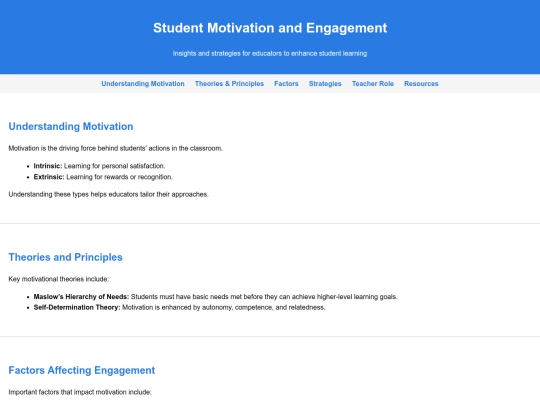This screenshot has width=540, height=405.
Task: Click the bold Extrinsic term in list
Action: 49,177
